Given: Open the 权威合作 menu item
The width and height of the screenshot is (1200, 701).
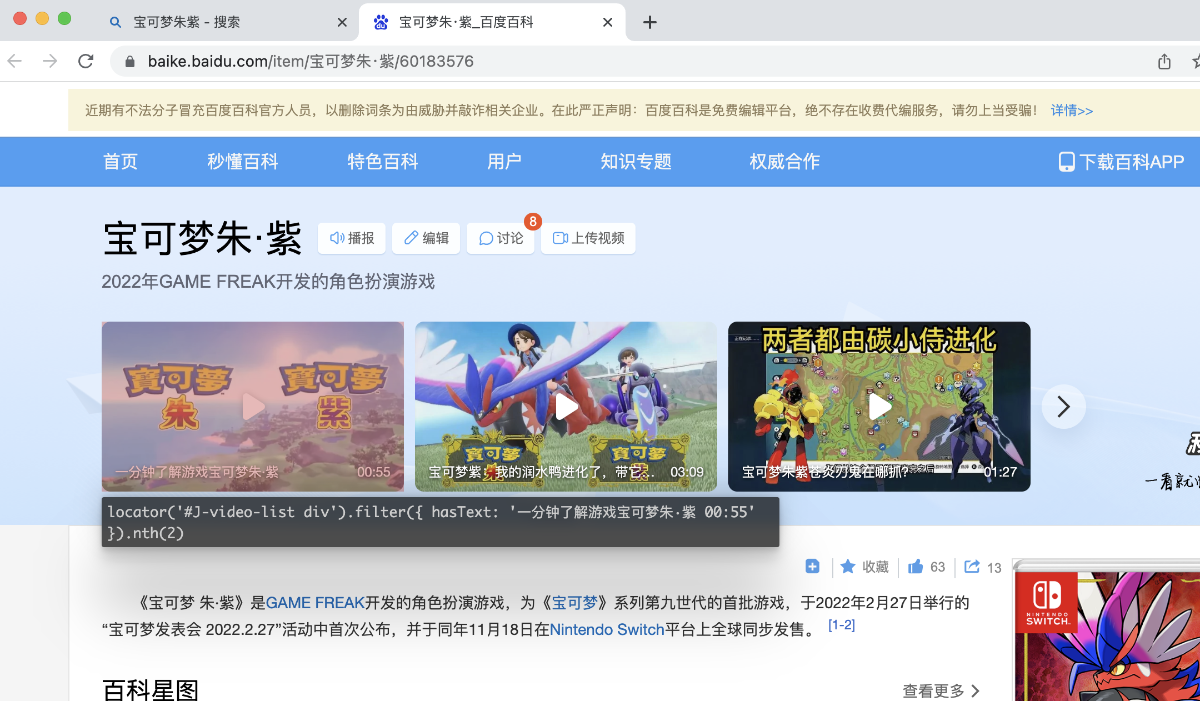Looking at the screenshot, I should 785,162.
